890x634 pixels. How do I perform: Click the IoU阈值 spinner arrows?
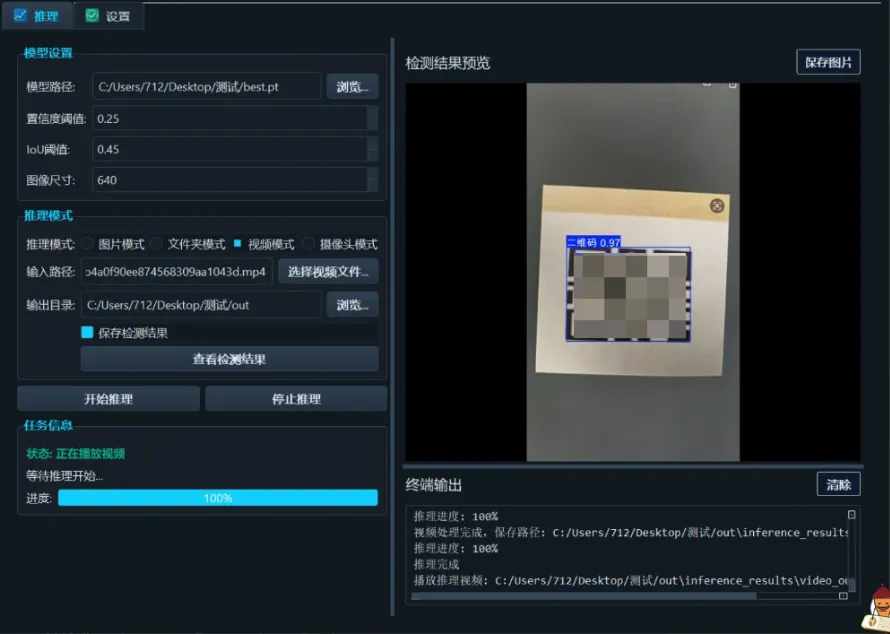point(373,149)
